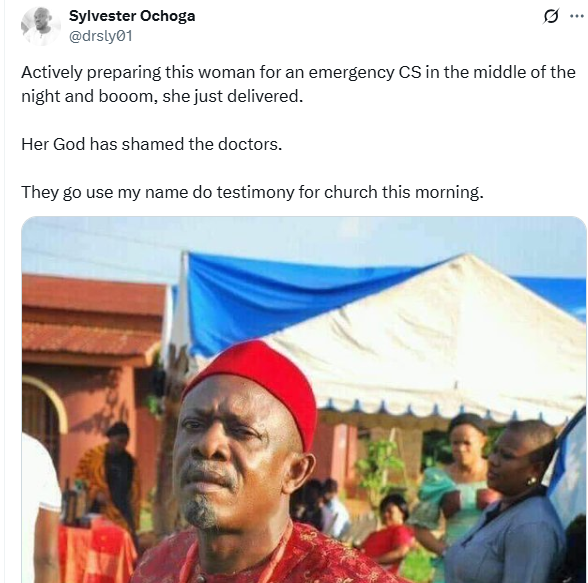Click the man's red patterned shirt

coord(262,555)
